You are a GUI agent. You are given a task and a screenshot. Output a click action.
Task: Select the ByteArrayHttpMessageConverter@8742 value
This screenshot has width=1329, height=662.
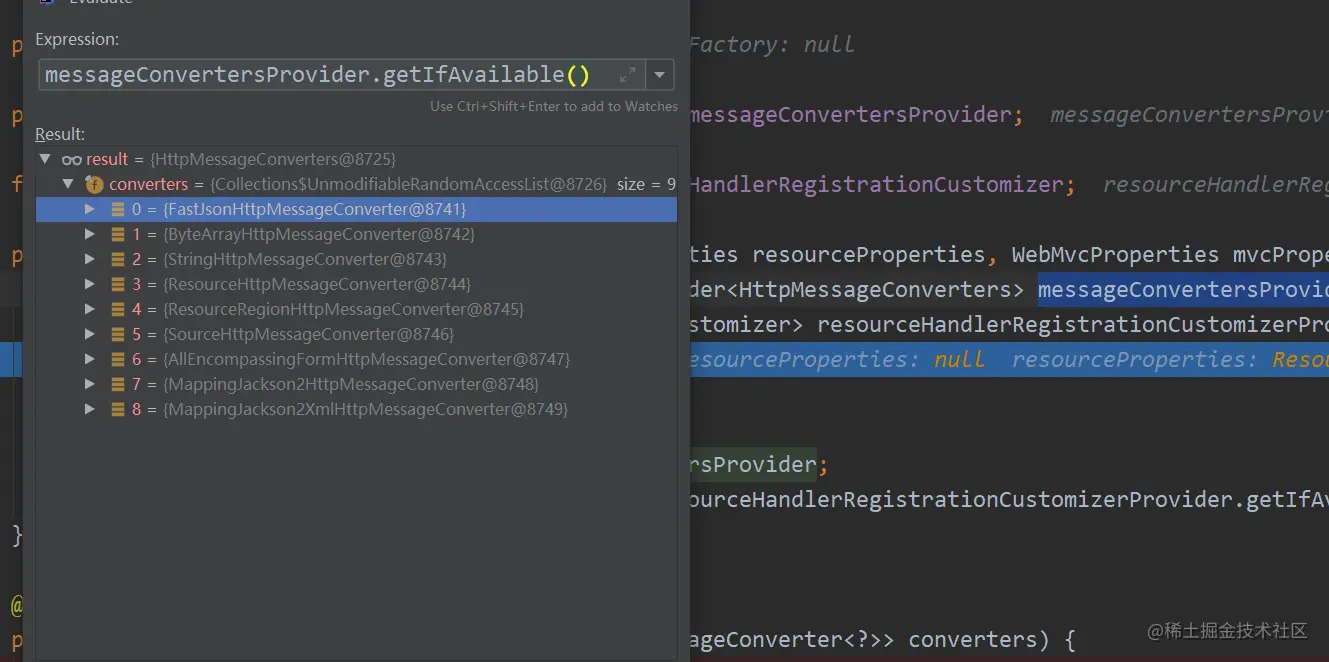pyautogui.click(x=318, y=234)
